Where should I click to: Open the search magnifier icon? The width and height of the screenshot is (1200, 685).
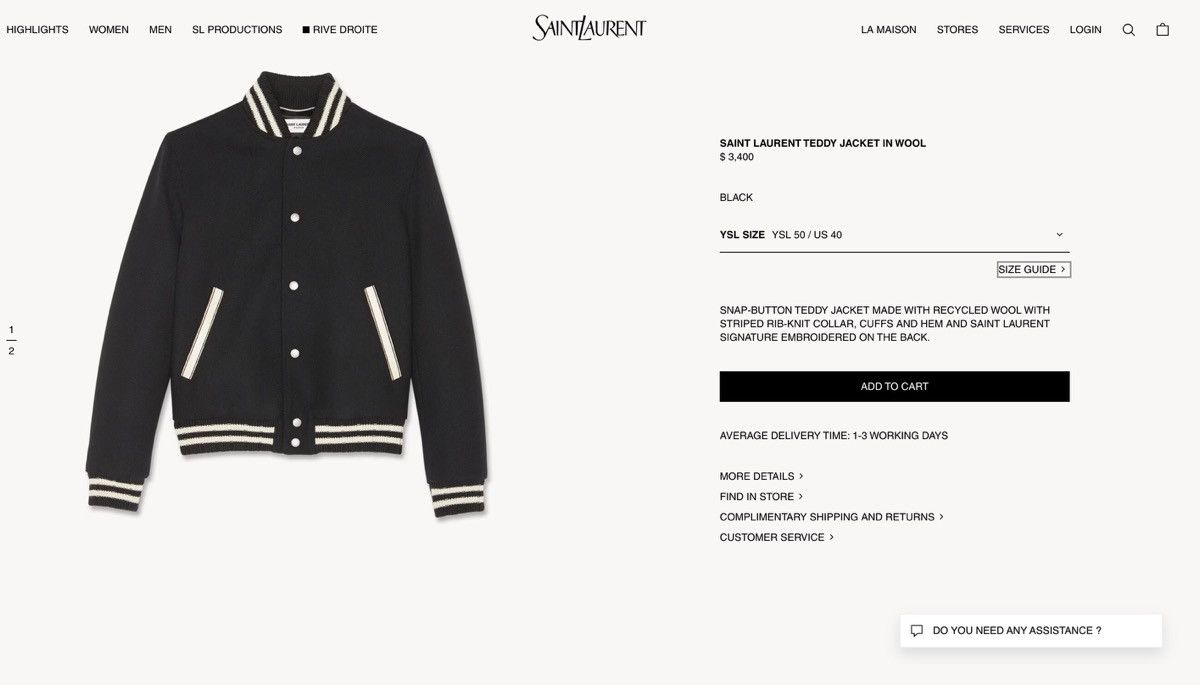[1128, 30]
